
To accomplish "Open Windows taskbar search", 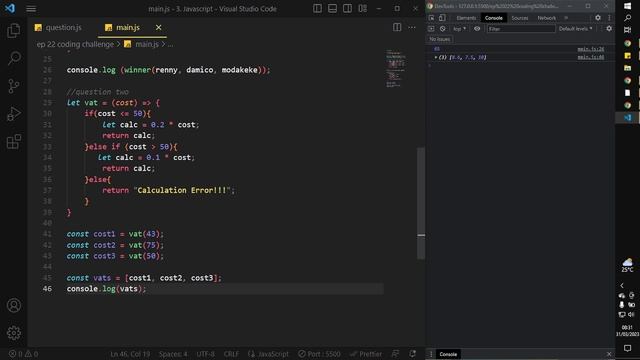I will coord(627,18).
